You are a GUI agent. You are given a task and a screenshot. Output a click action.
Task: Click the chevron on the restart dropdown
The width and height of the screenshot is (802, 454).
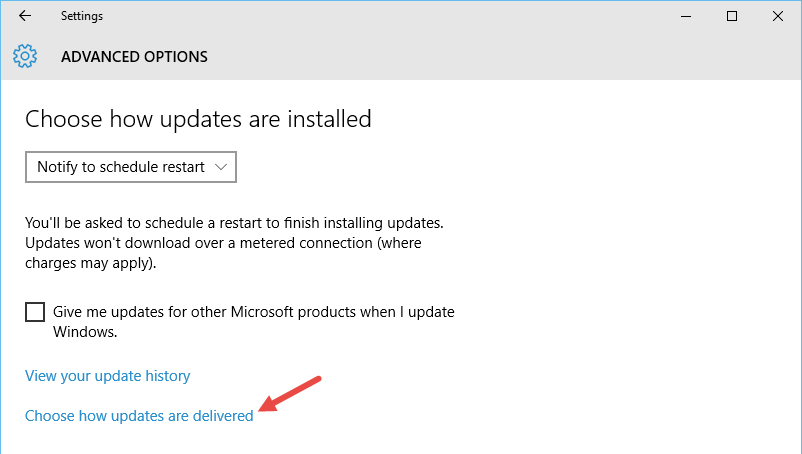click(x=221, y=167)
